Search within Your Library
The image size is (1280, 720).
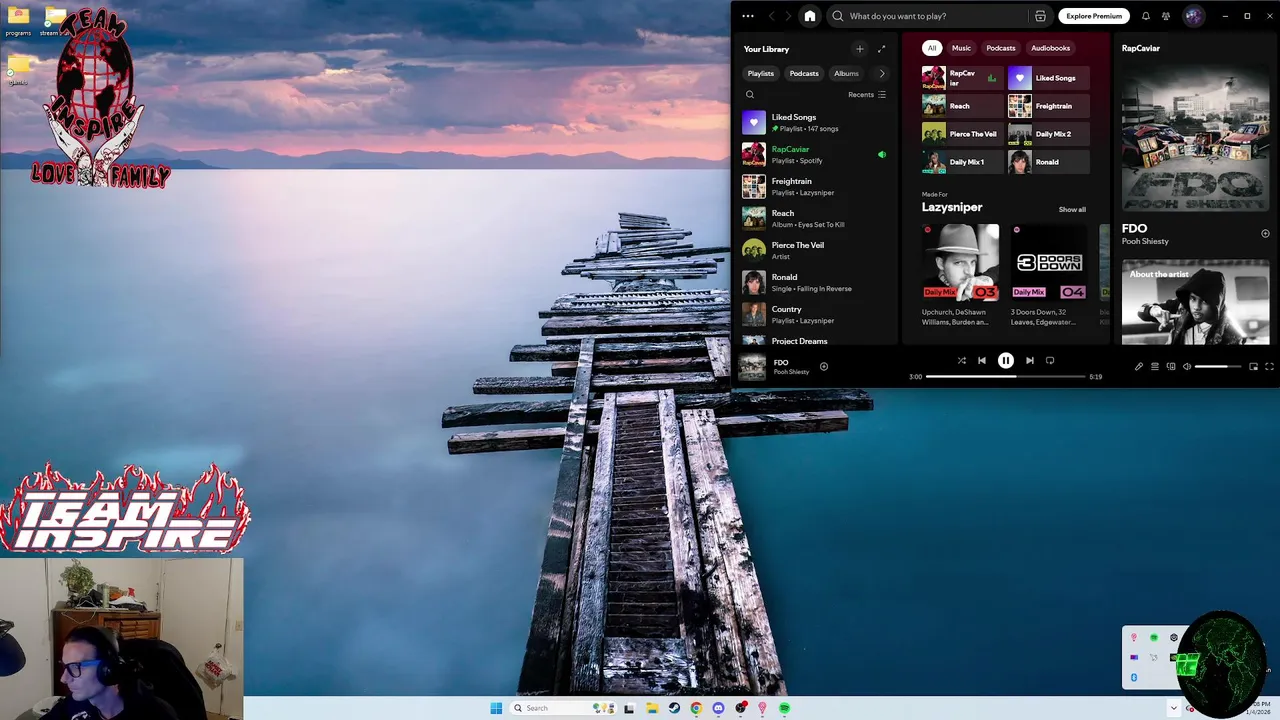(750, 95)
